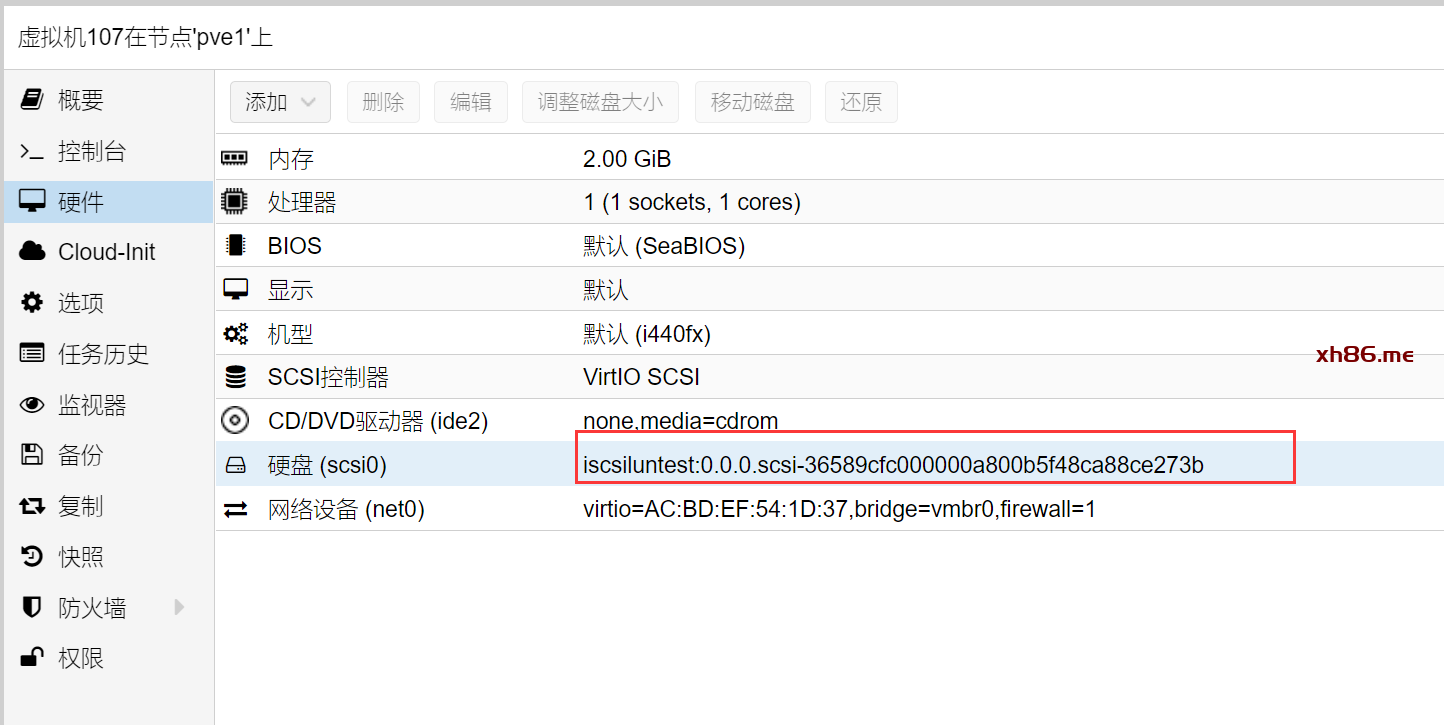Click the 移动磁盘 button

point(752,102)
